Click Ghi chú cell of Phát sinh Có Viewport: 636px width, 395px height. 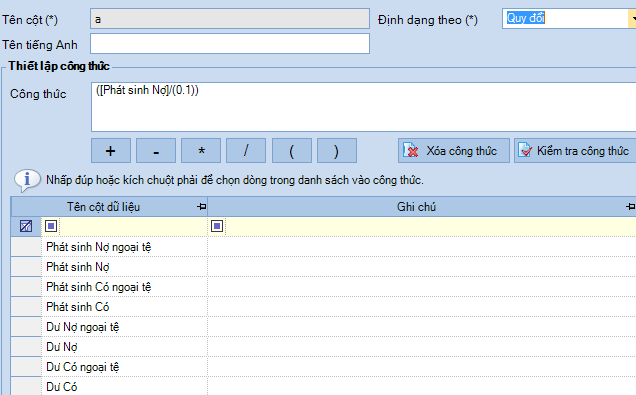point(422,307)
